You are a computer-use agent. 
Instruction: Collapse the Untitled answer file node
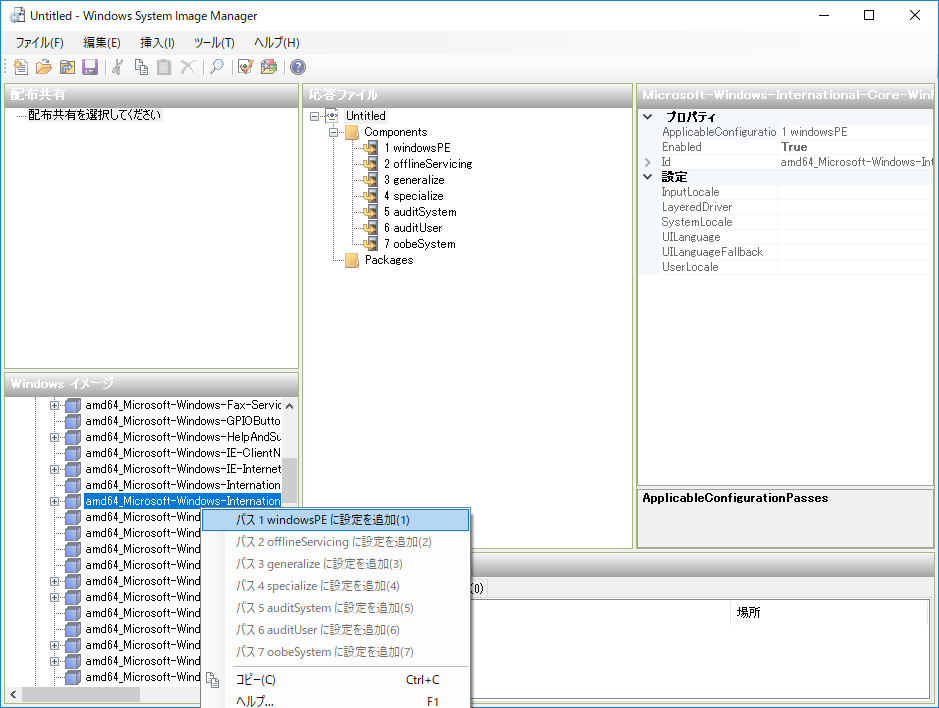(x=314, y=116)
